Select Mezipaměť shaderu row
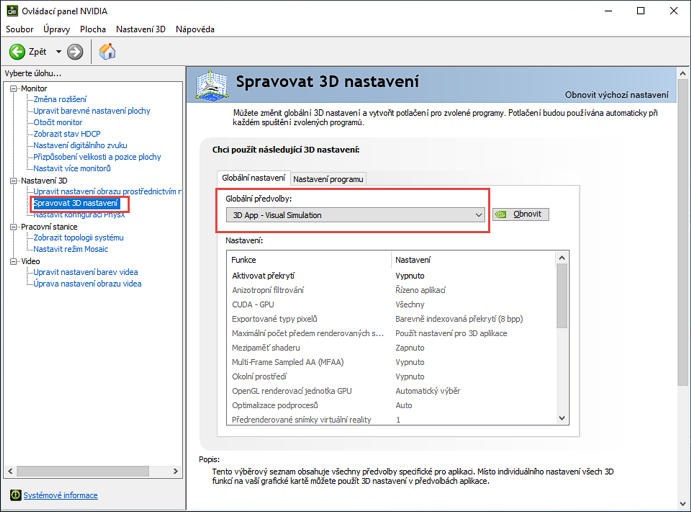 tap(391, 348)
